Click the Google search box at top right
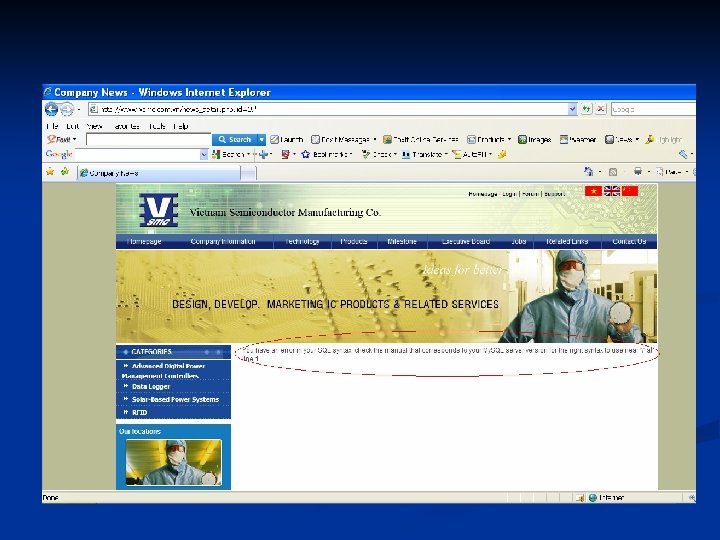The height and width of the screenshot is (540, 720). coord(653,109)
